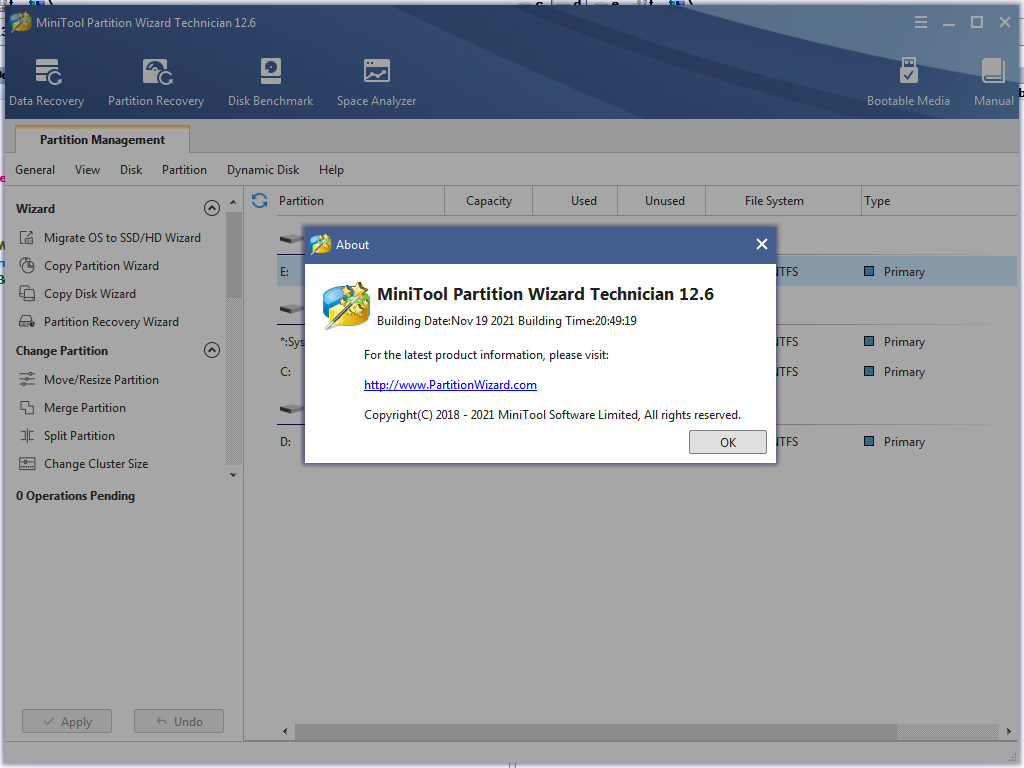Click the horizontal scrollbar thumb

point(596,731)
